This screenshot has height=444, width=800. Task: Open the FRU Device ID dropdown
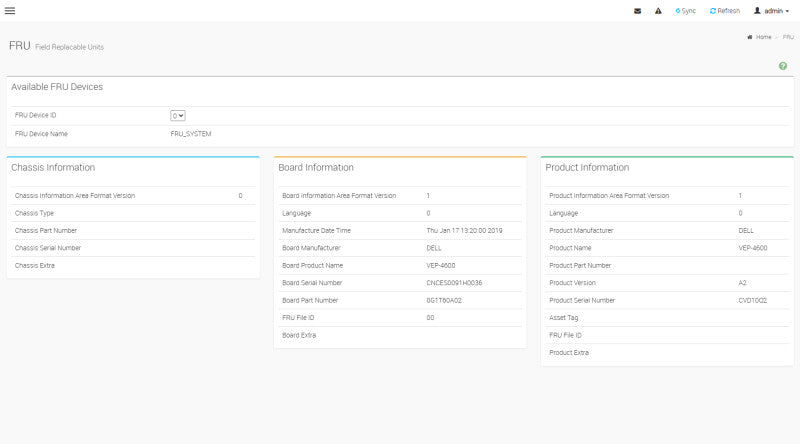coord(178,116)
